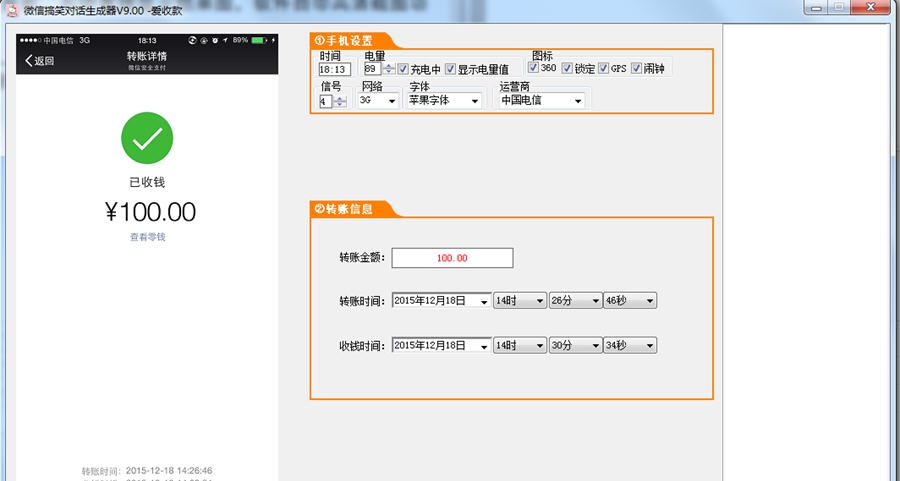This screenshot has height=481, width=900.
Task: Open the 收钱时间 minute dropdown 30分
Action: click(575, 345)
